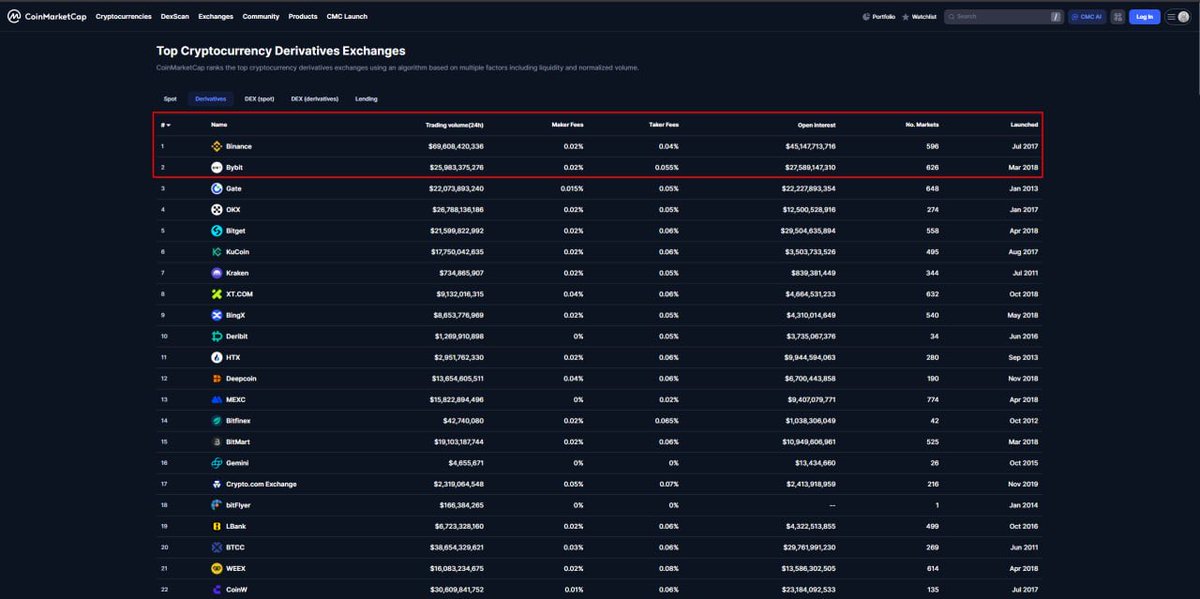Sort by Launched column header
The image size is (1200, 599).
point(1024,125)
